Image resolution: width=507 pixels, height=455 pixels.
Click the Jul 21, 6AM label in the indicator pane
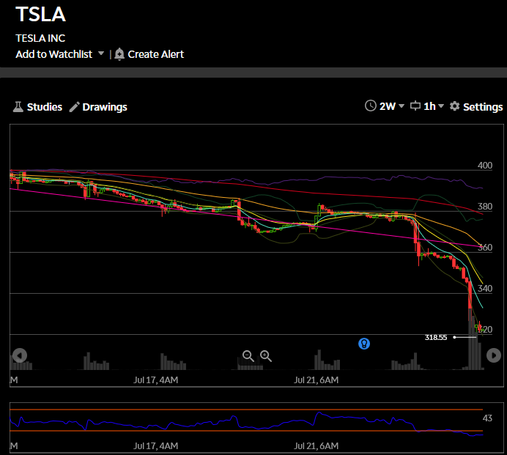[316, 446]
